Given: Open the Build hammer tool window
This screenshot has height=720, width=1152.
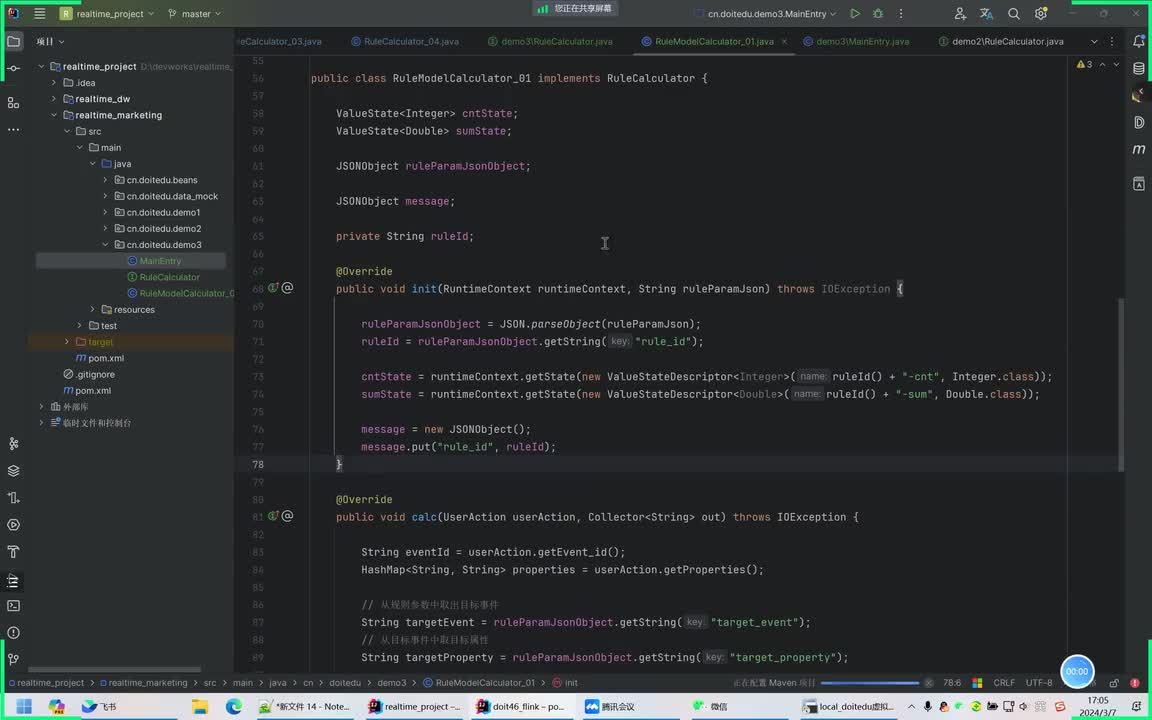Looking at the screenshot, I should click(x=13, y=552).
